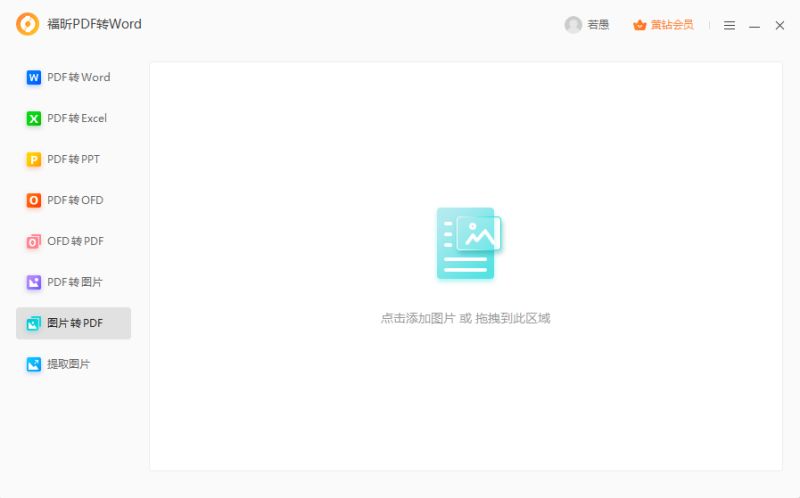
Task: Click the blue W icon for PDF转Word
Action: 34,78
